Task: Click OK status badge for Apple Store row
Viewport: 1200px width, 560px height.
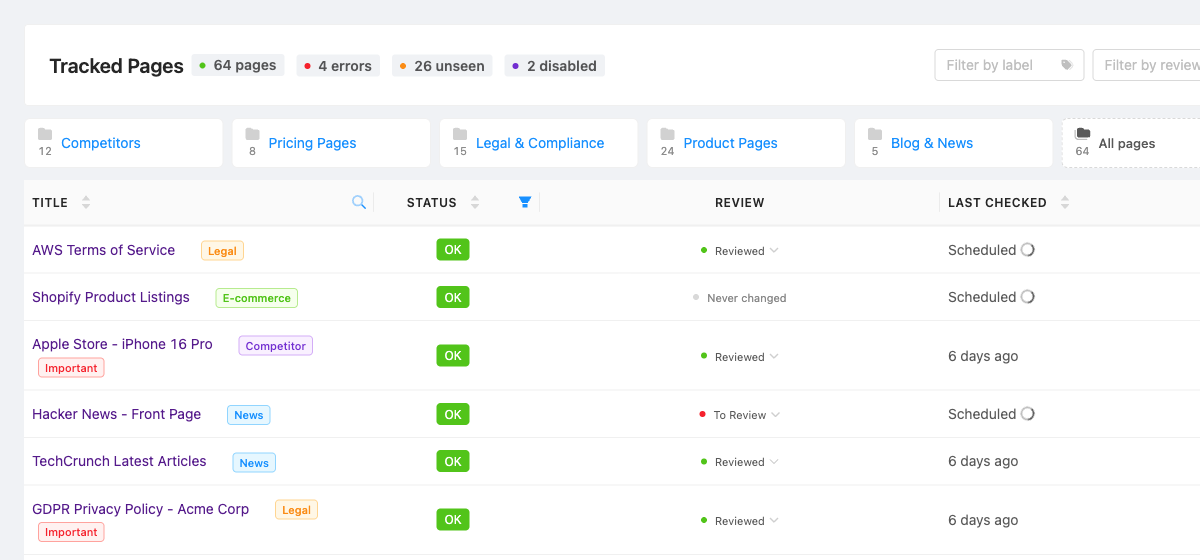Action: 453,355
